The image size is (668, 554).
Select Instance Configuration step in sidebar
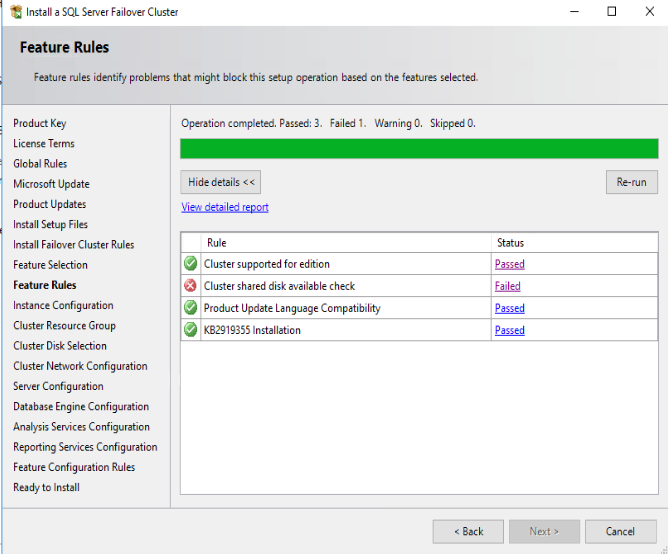63,306
